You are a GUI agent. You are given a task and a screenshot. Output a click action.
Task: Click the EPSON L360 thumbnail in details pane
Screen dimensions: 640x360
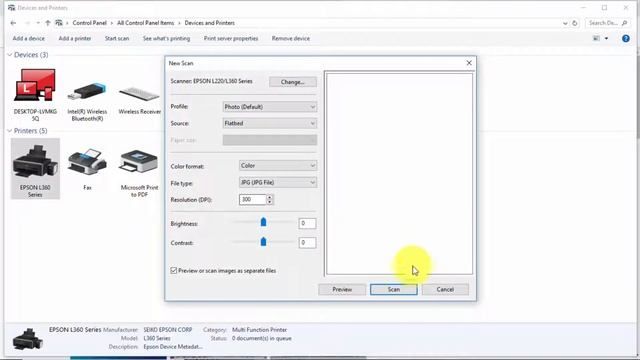pyautogui.click(x=28, y=339)
